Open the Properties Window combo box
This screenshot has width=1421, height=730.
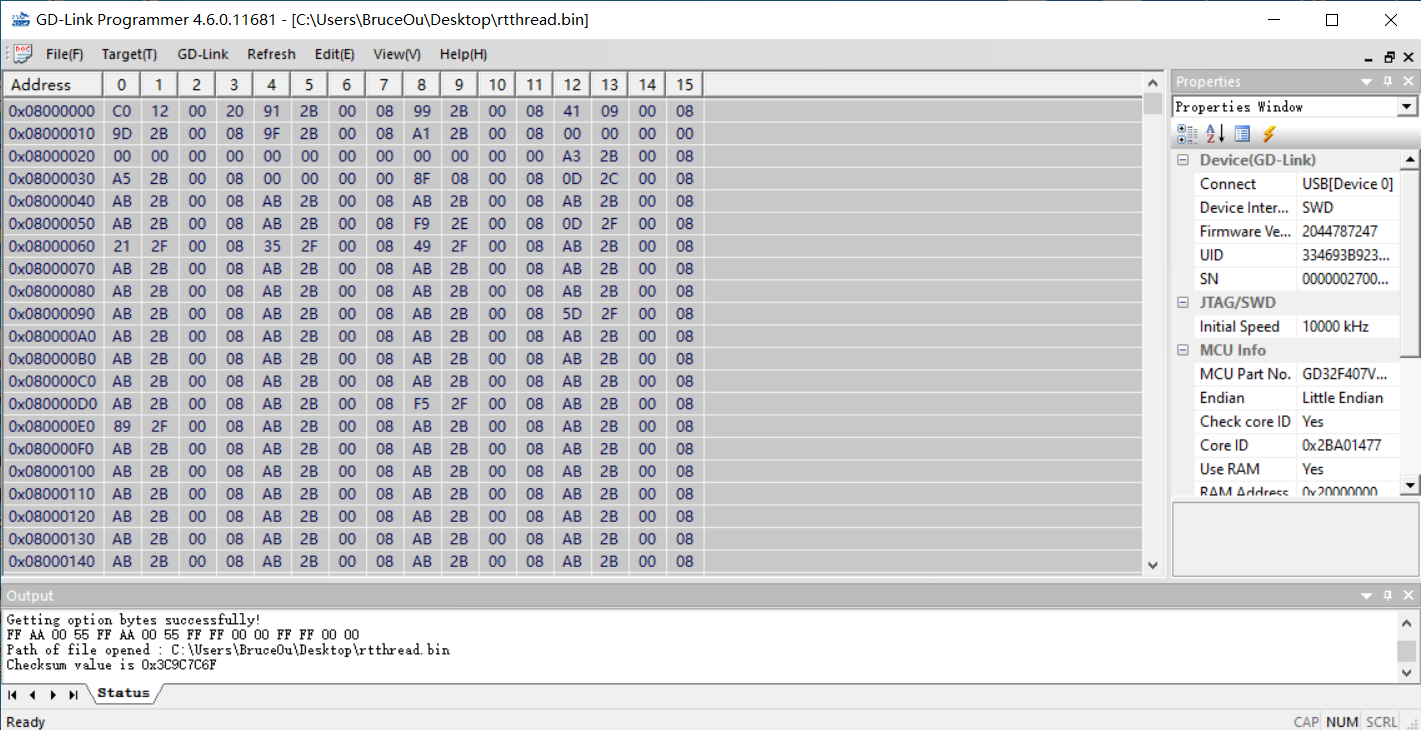1296,106
